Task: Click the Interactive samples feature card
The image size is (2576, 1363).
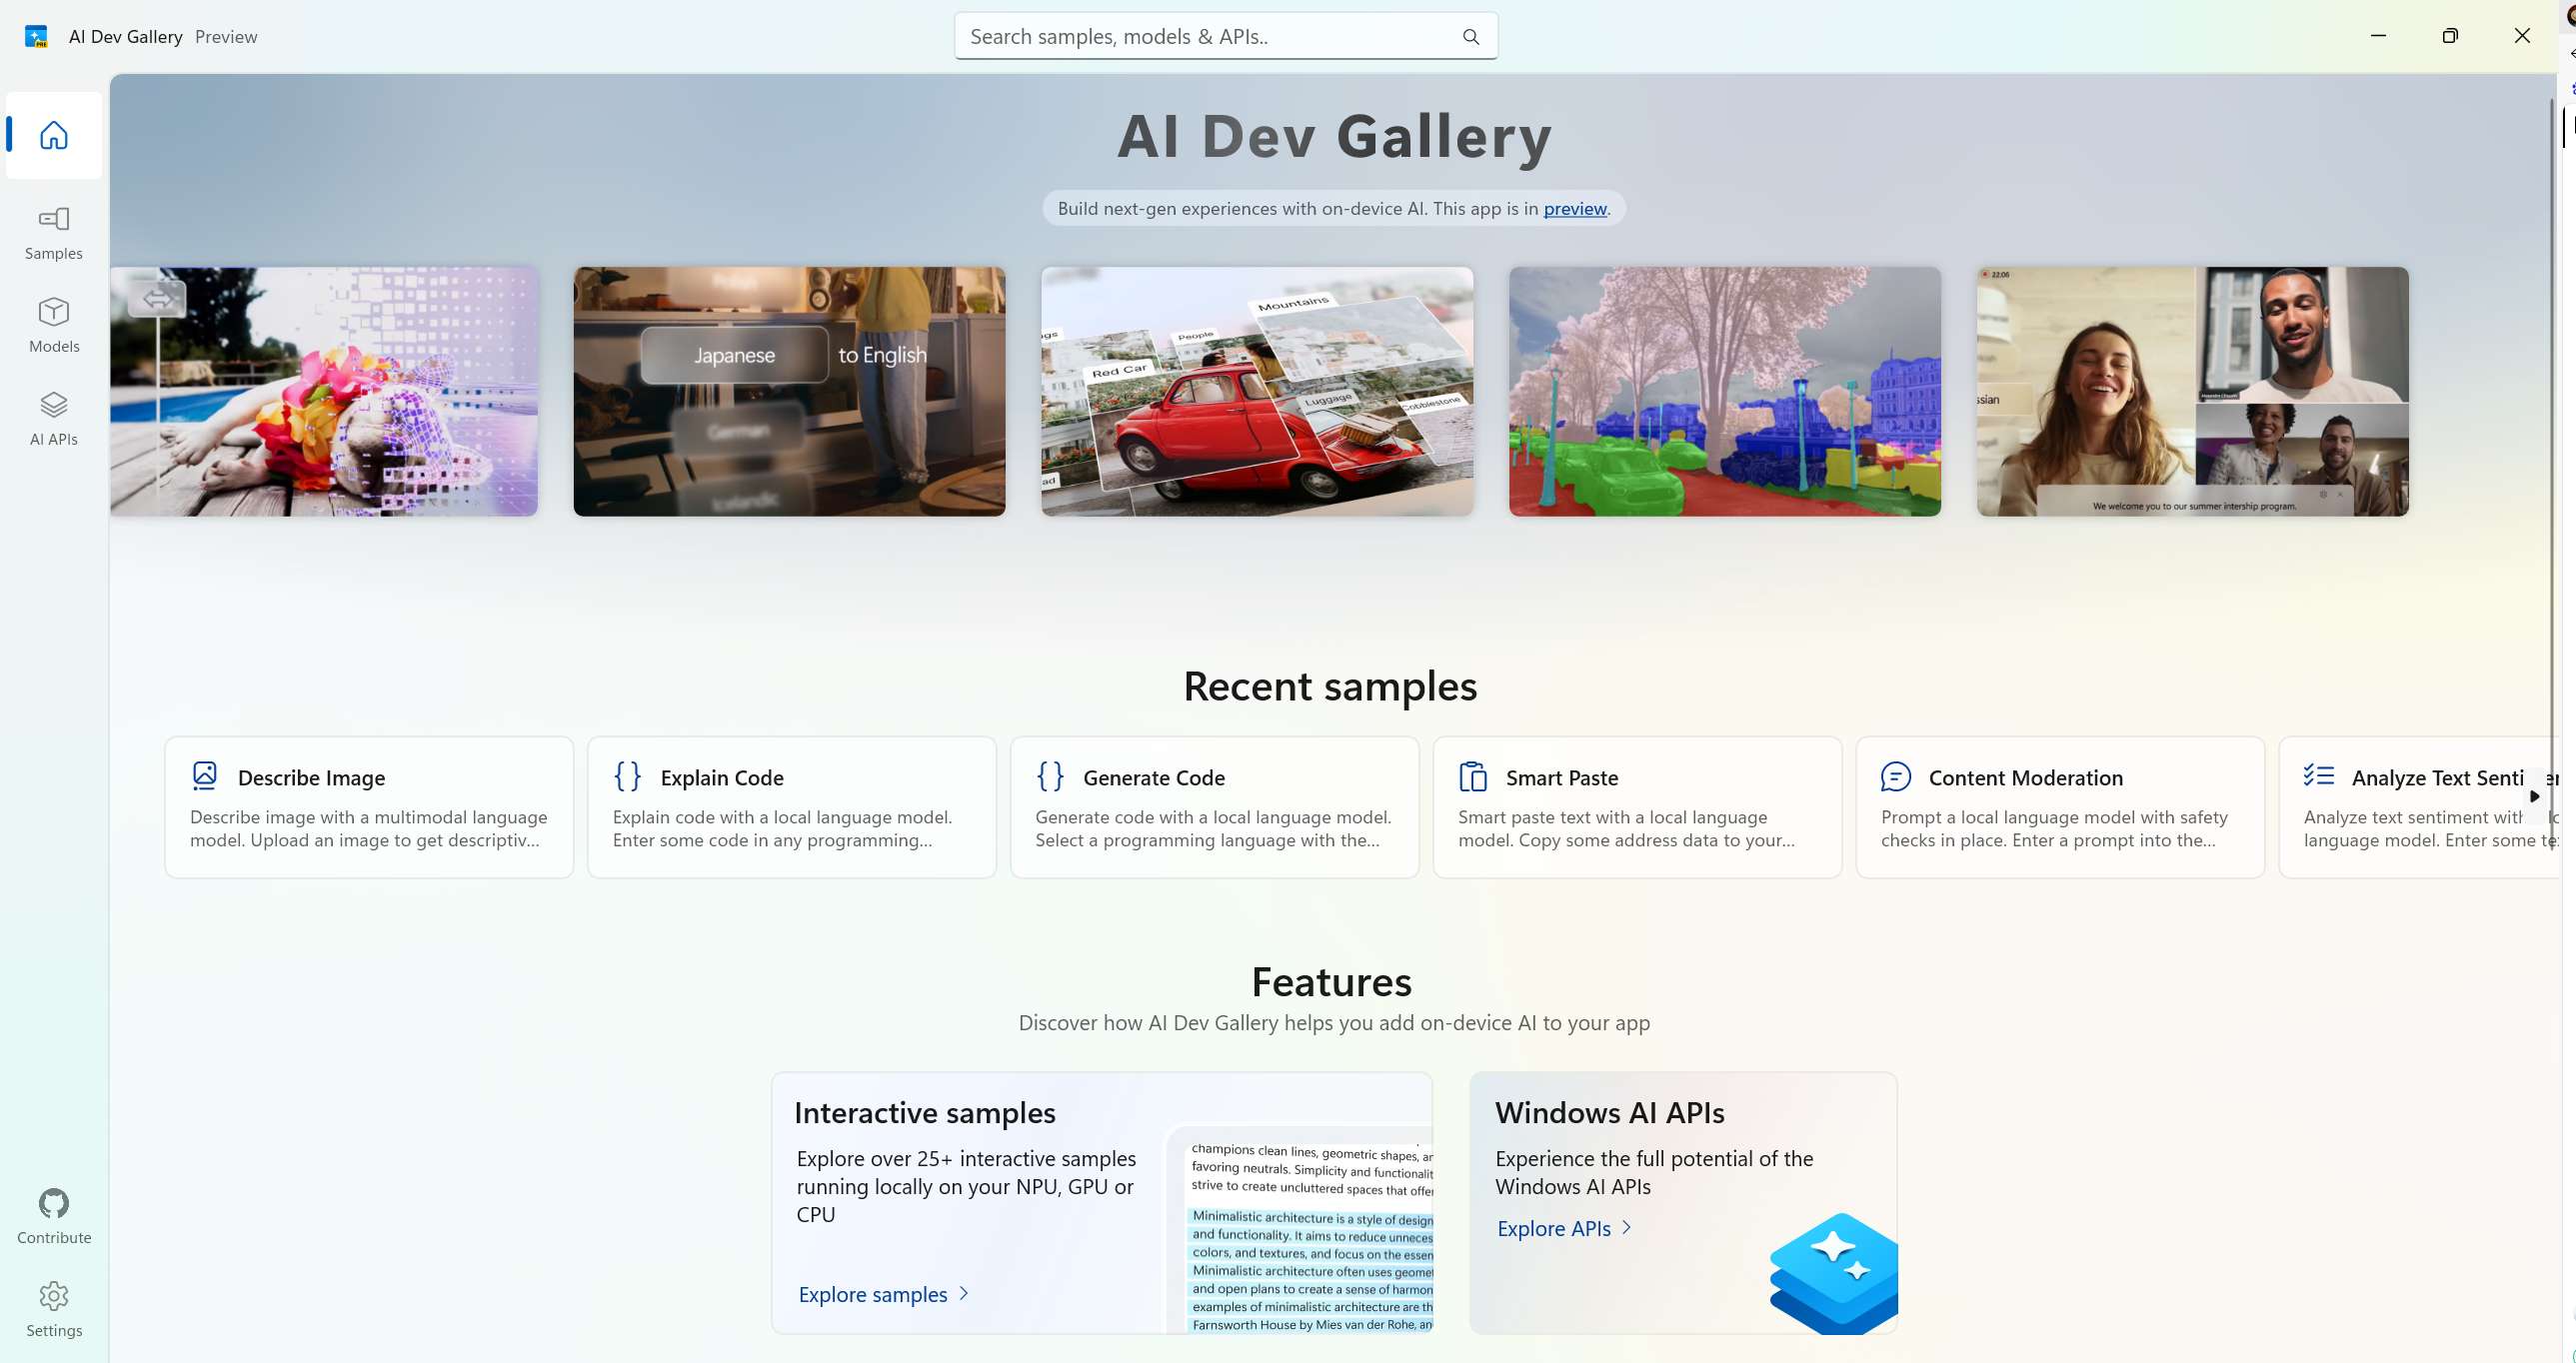Action: (x=1102, y=1203)
